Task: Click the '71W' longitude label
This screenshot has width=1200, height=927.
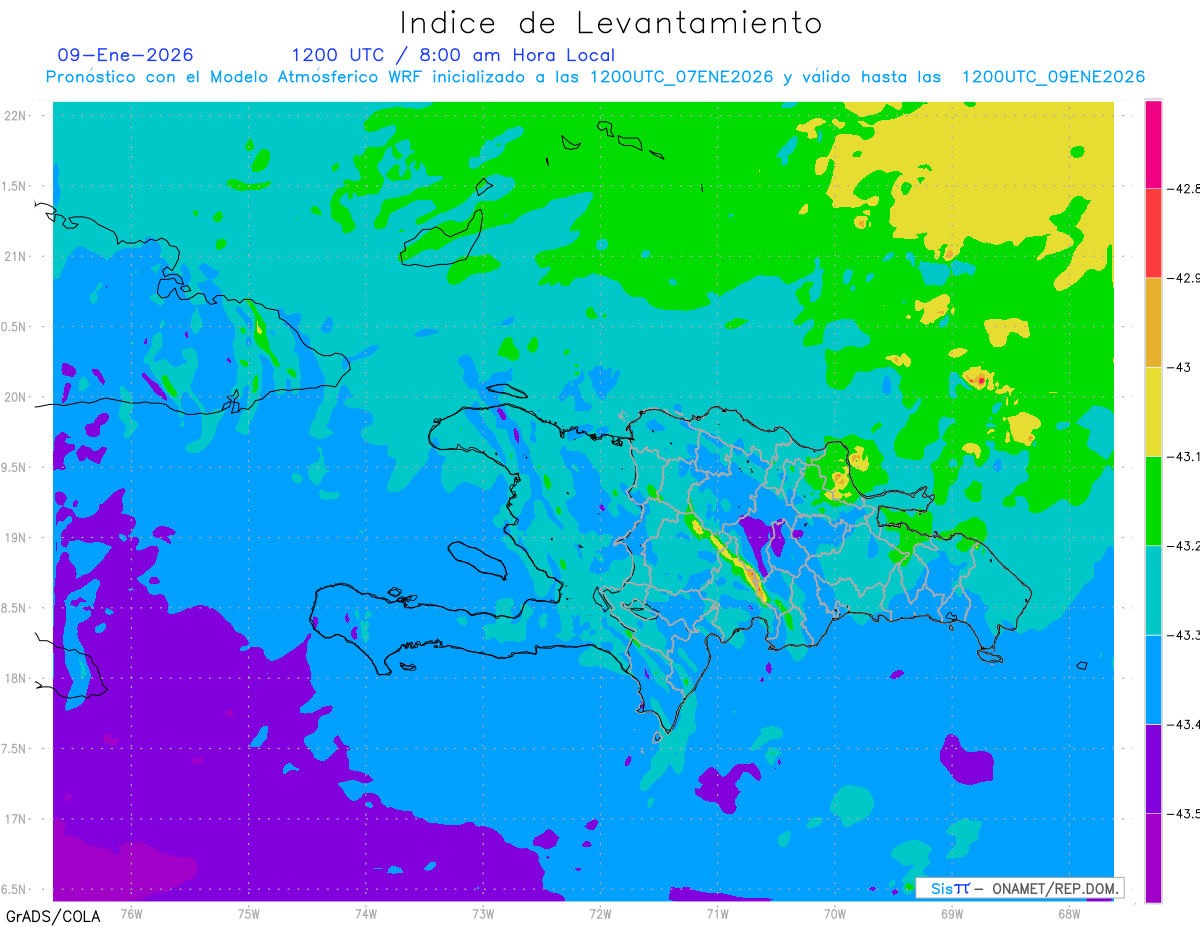Action: 717,912
